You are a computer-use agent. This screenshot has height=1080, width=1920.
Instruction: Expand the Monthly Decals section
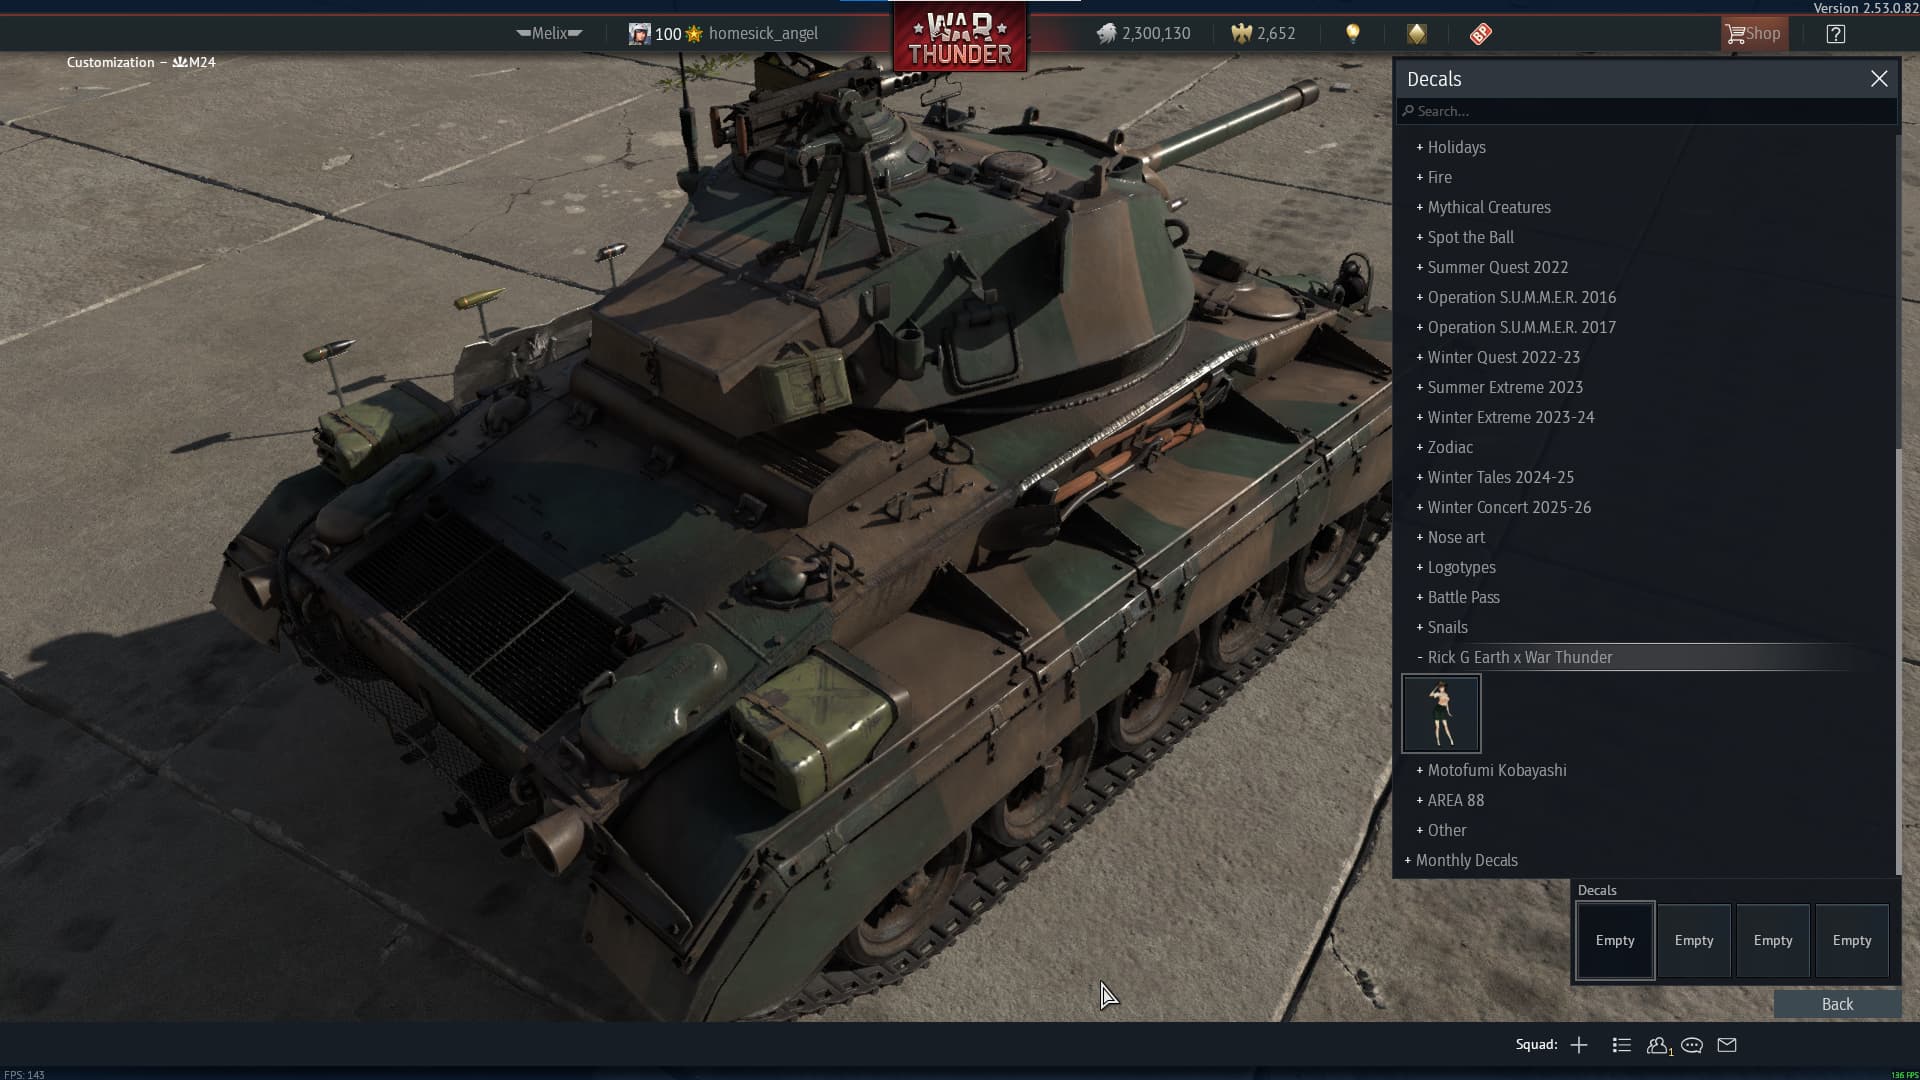[x=1466, y=860]
